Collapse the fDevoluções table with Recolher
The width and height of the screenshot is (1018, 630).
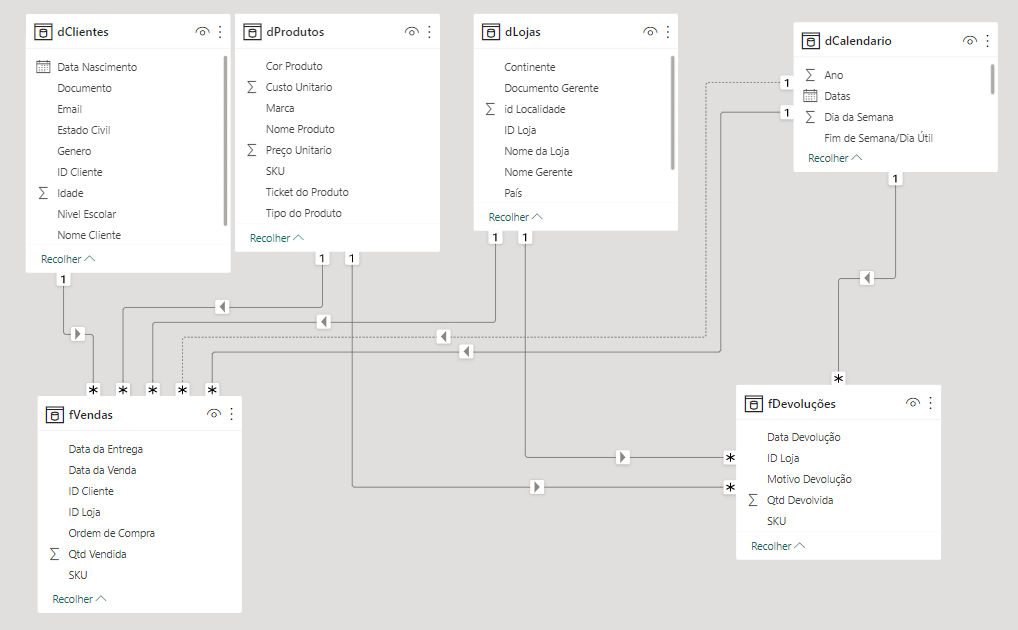(778, 546)
